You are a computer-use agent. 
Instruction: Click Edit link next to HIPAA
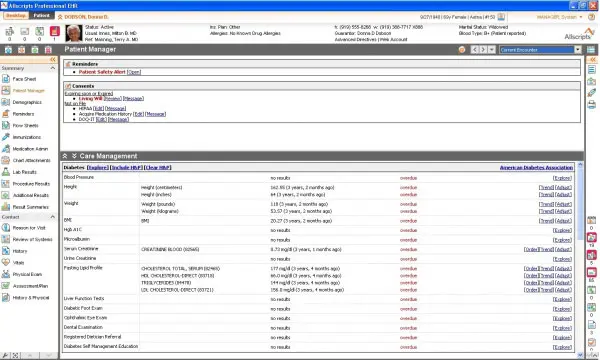[x=98, y=109]
